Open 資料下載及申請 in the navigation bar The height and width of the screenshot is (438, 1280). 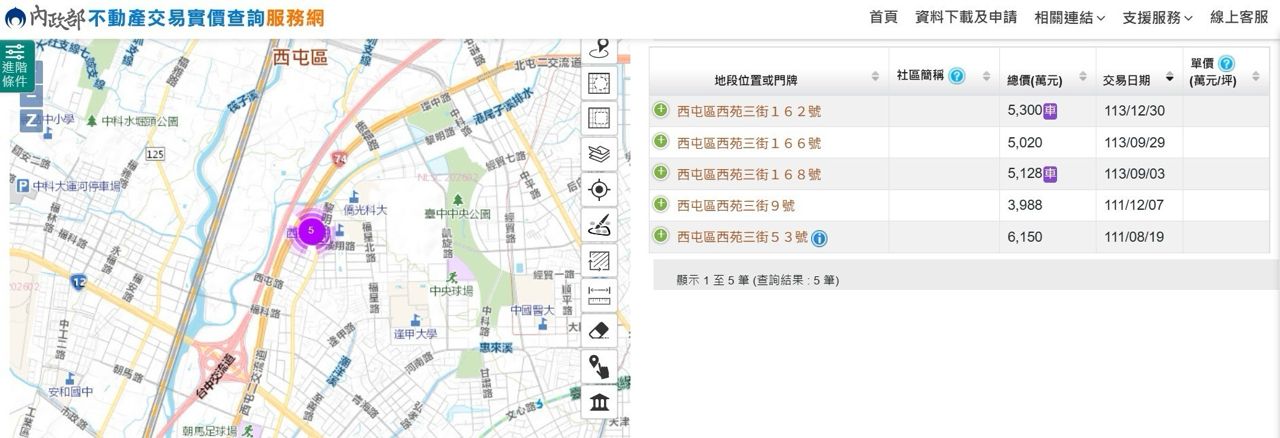coord(966,18)
